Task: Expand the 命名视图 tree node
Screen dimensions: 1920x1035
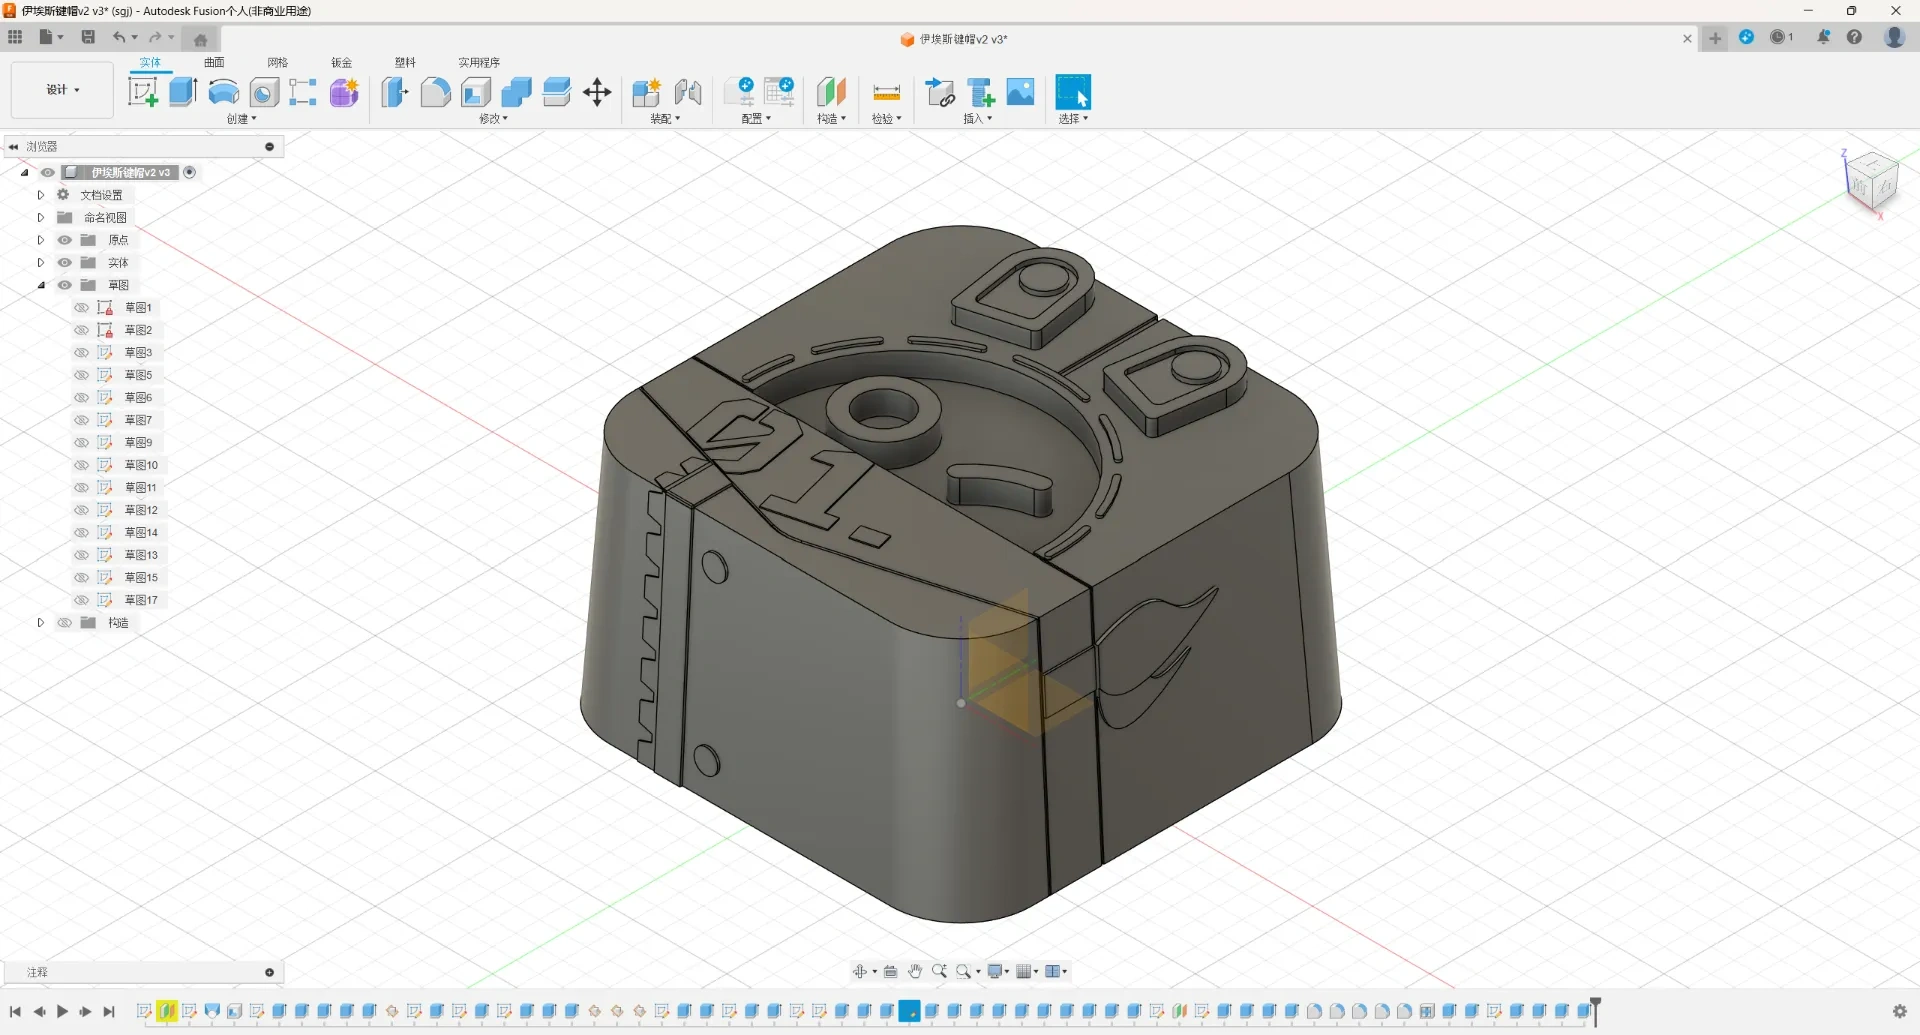Action: (41, 217)
